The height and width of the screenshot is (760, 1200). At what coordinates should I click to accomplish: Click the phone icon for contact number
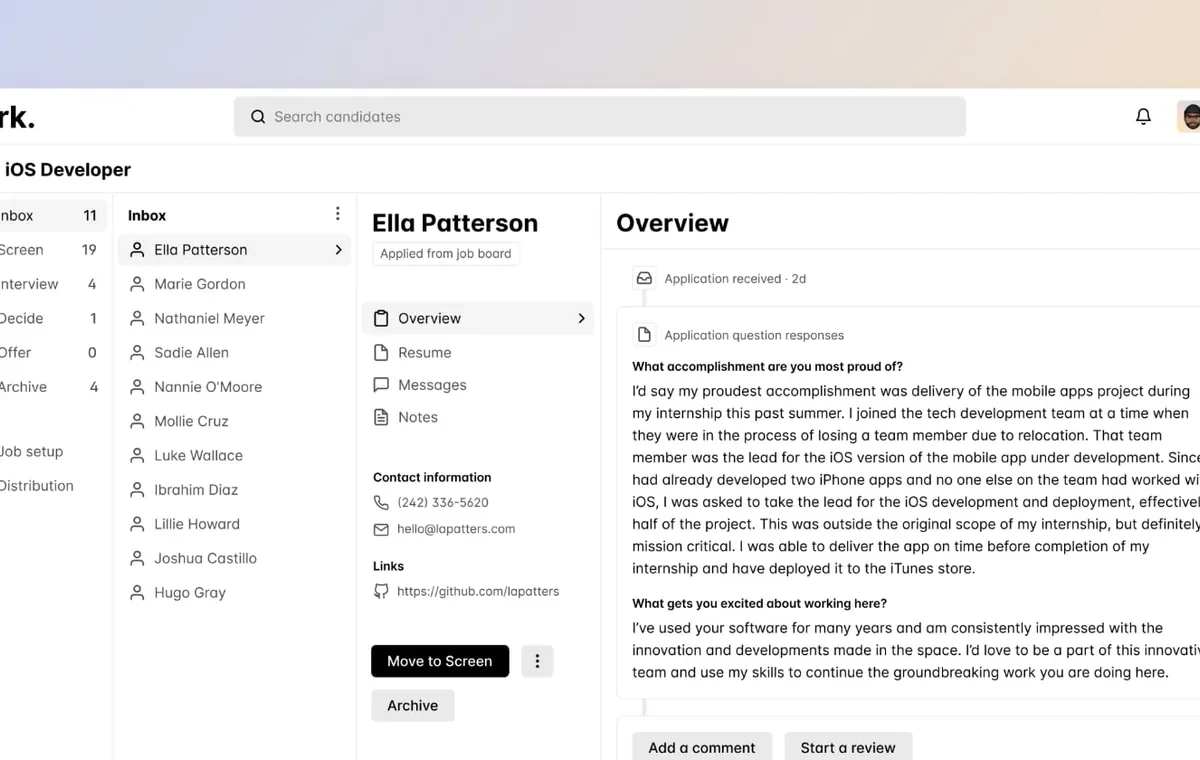(381, 503)
